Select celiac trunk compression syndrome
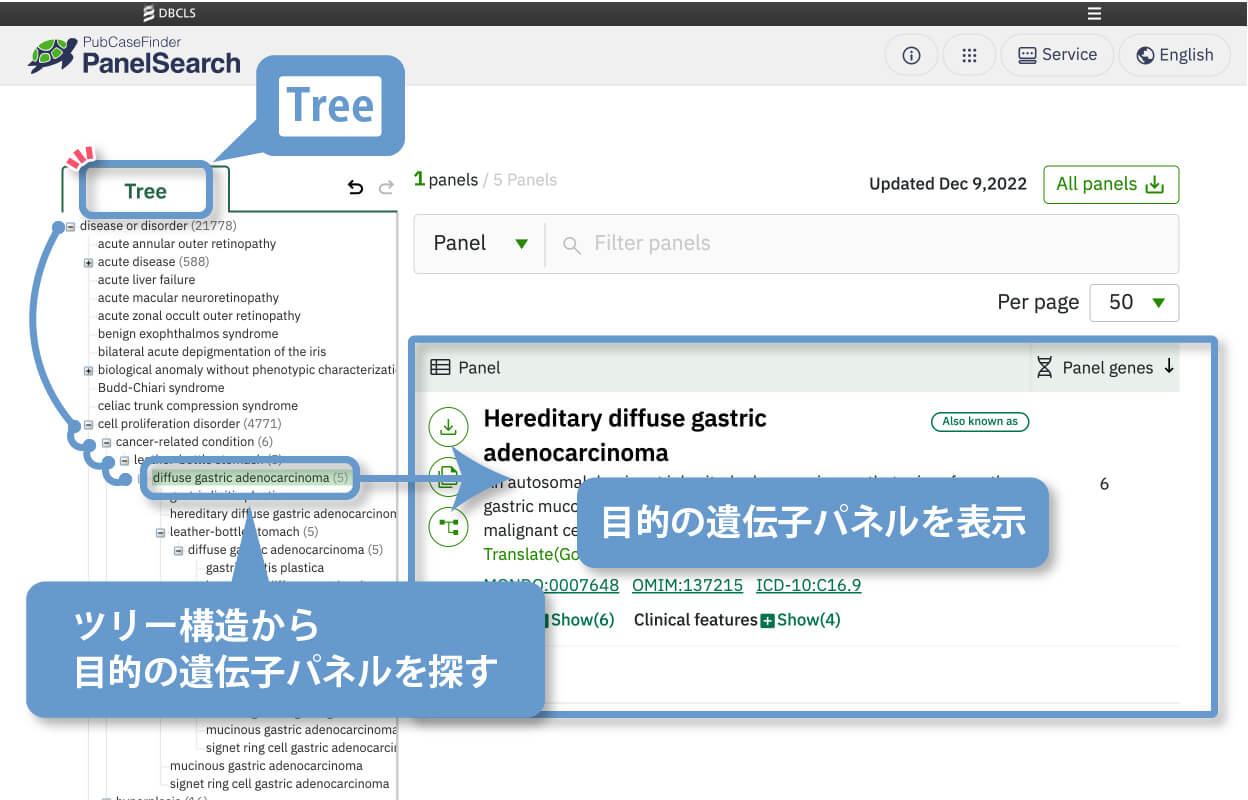 point(198,406)
